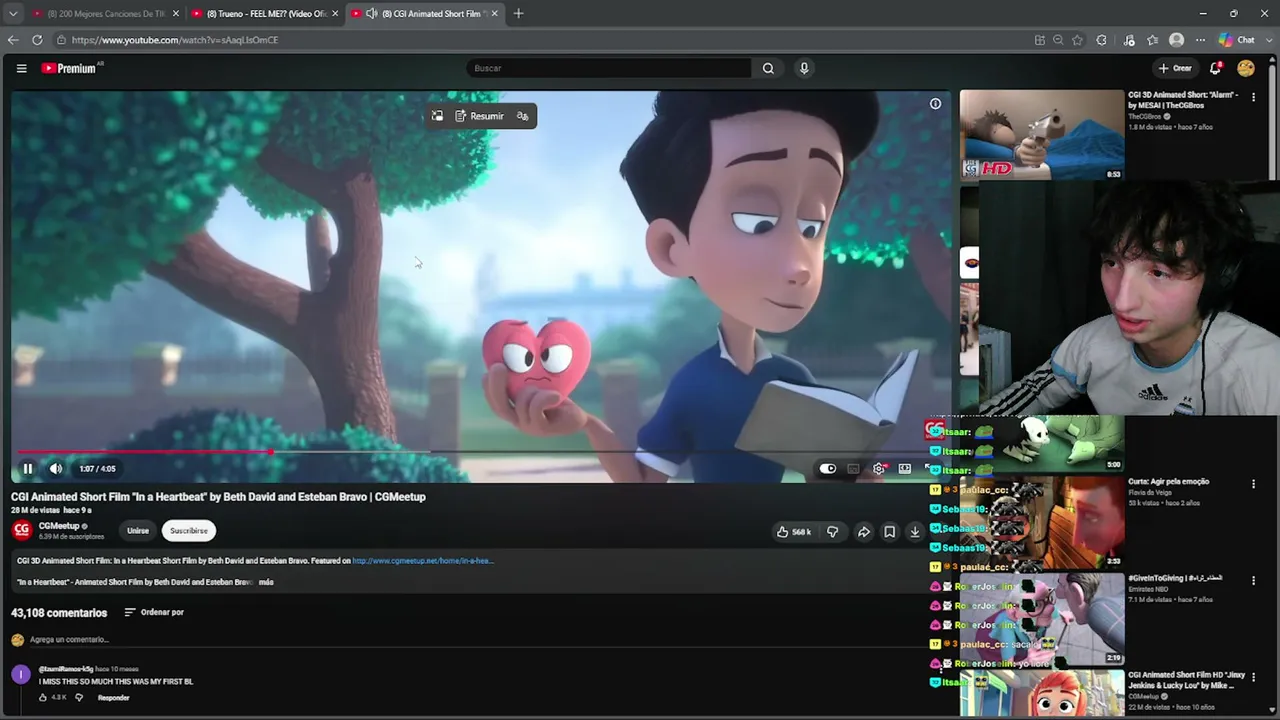
Task: Select the 'CGI Animated Short Film' tab
Action: click(424, 13)
